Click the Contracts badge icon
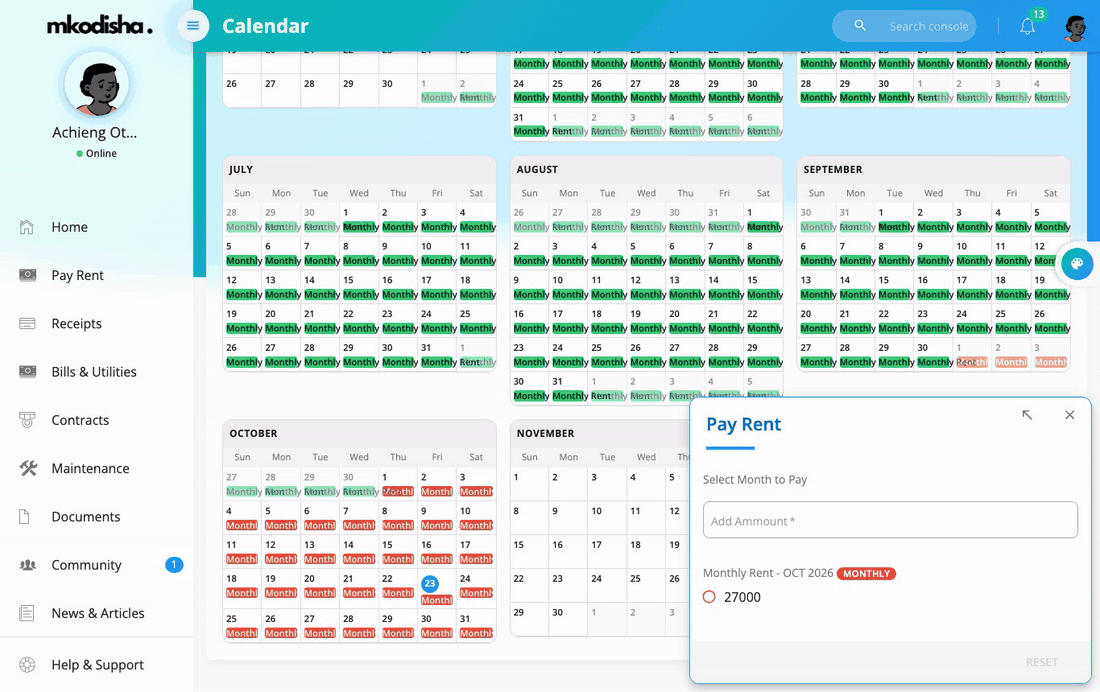The height and width of the screenshot is (692, 1100). pyautogui.click(x=27, y=420)
